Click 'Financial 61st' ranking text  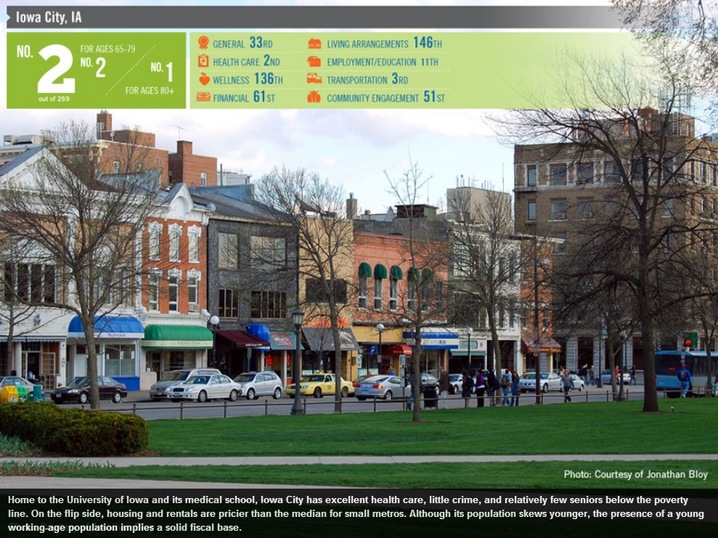pos(244,97)
